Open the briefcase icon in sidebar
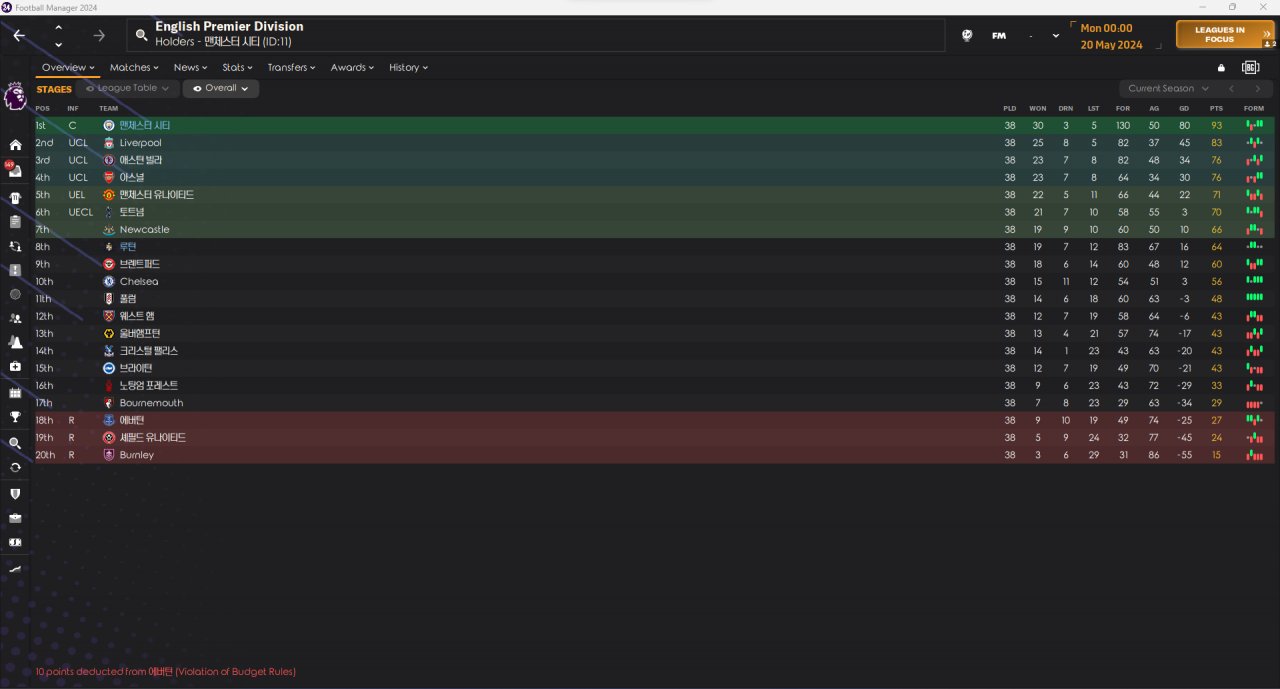Viewport: 1280px width, 689px height. [x=15, y=518]
